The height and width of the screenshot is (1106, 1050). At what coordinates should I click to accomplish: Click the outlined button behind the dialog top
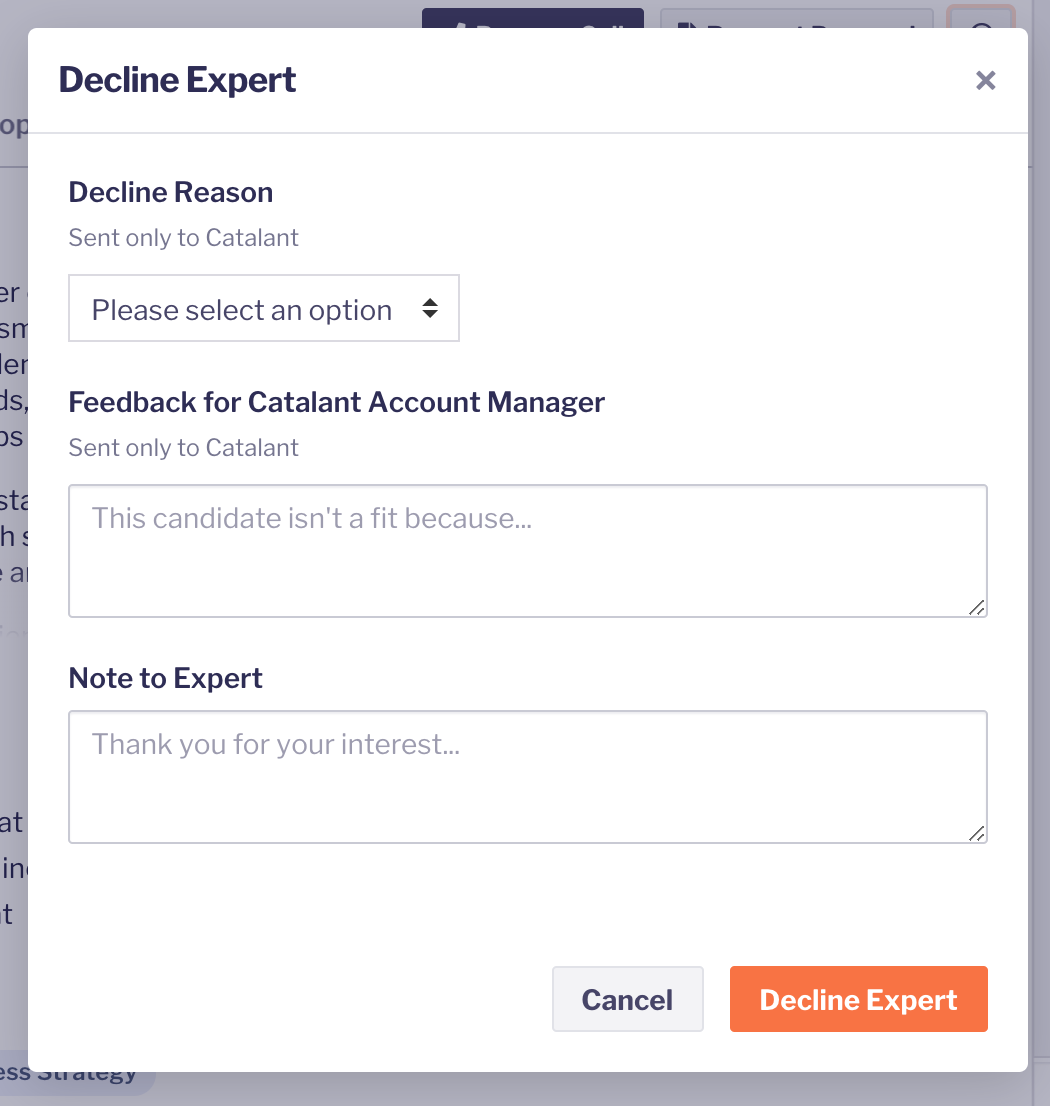pyautogui.click(x=797, y=18)
